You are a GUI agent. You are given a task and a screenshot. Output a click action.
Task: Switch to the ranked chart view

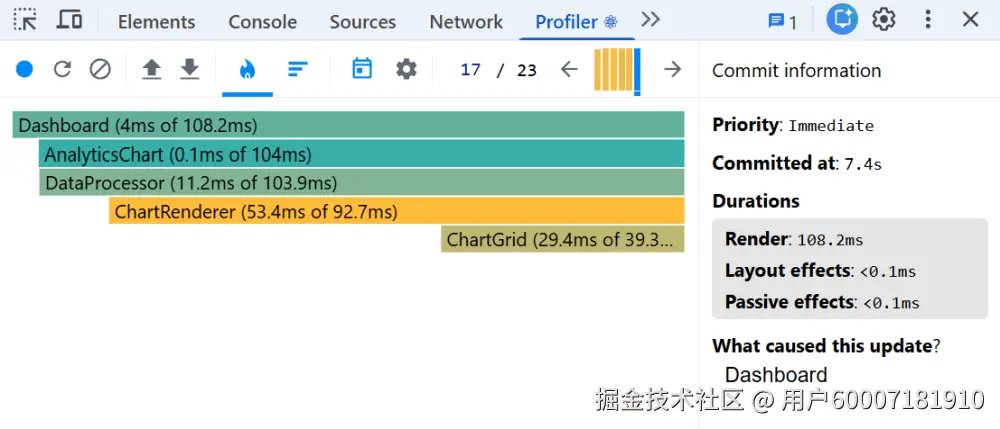click(297, 69)
